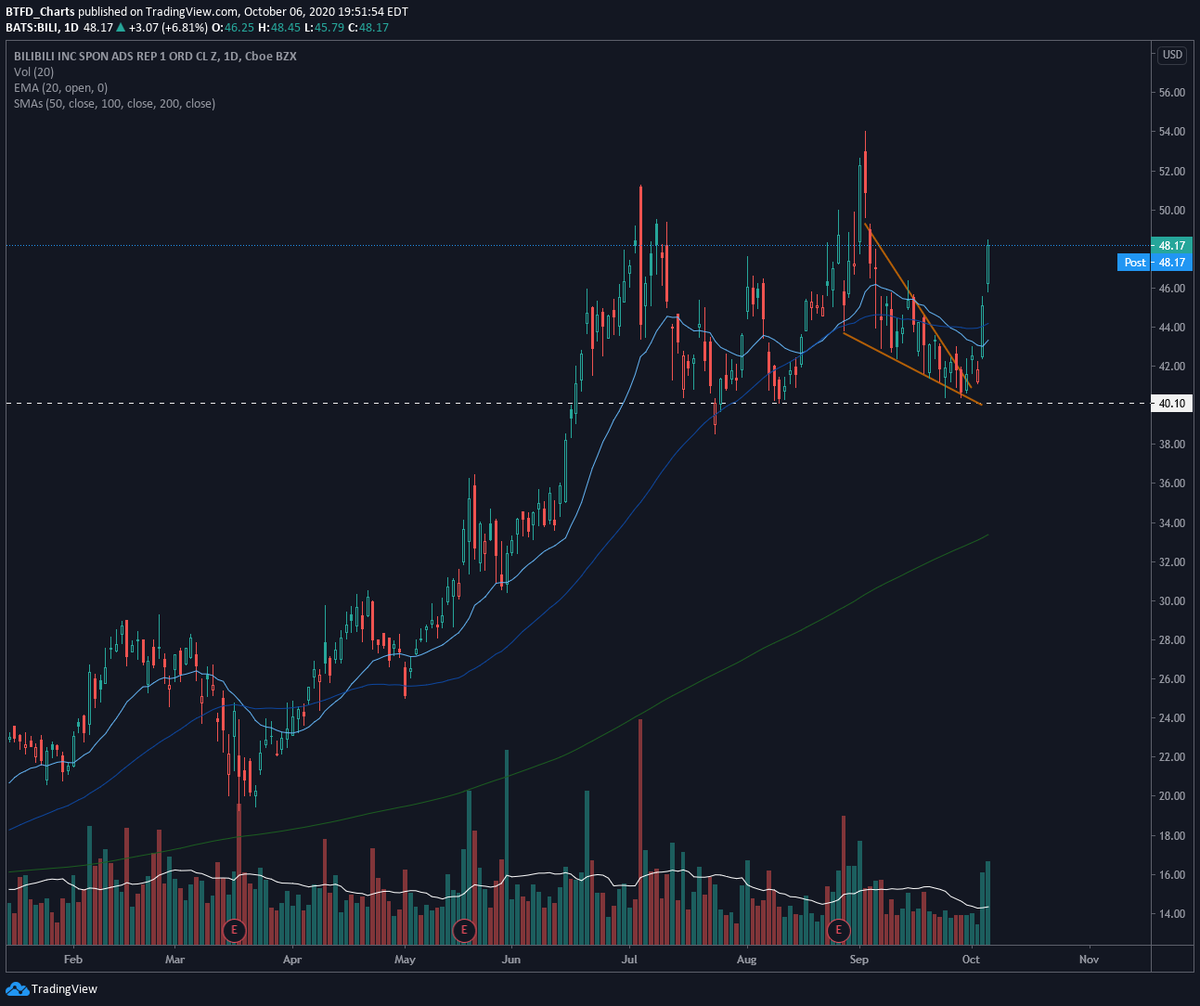Click the 26.00 price axis label

[1171, 679]
